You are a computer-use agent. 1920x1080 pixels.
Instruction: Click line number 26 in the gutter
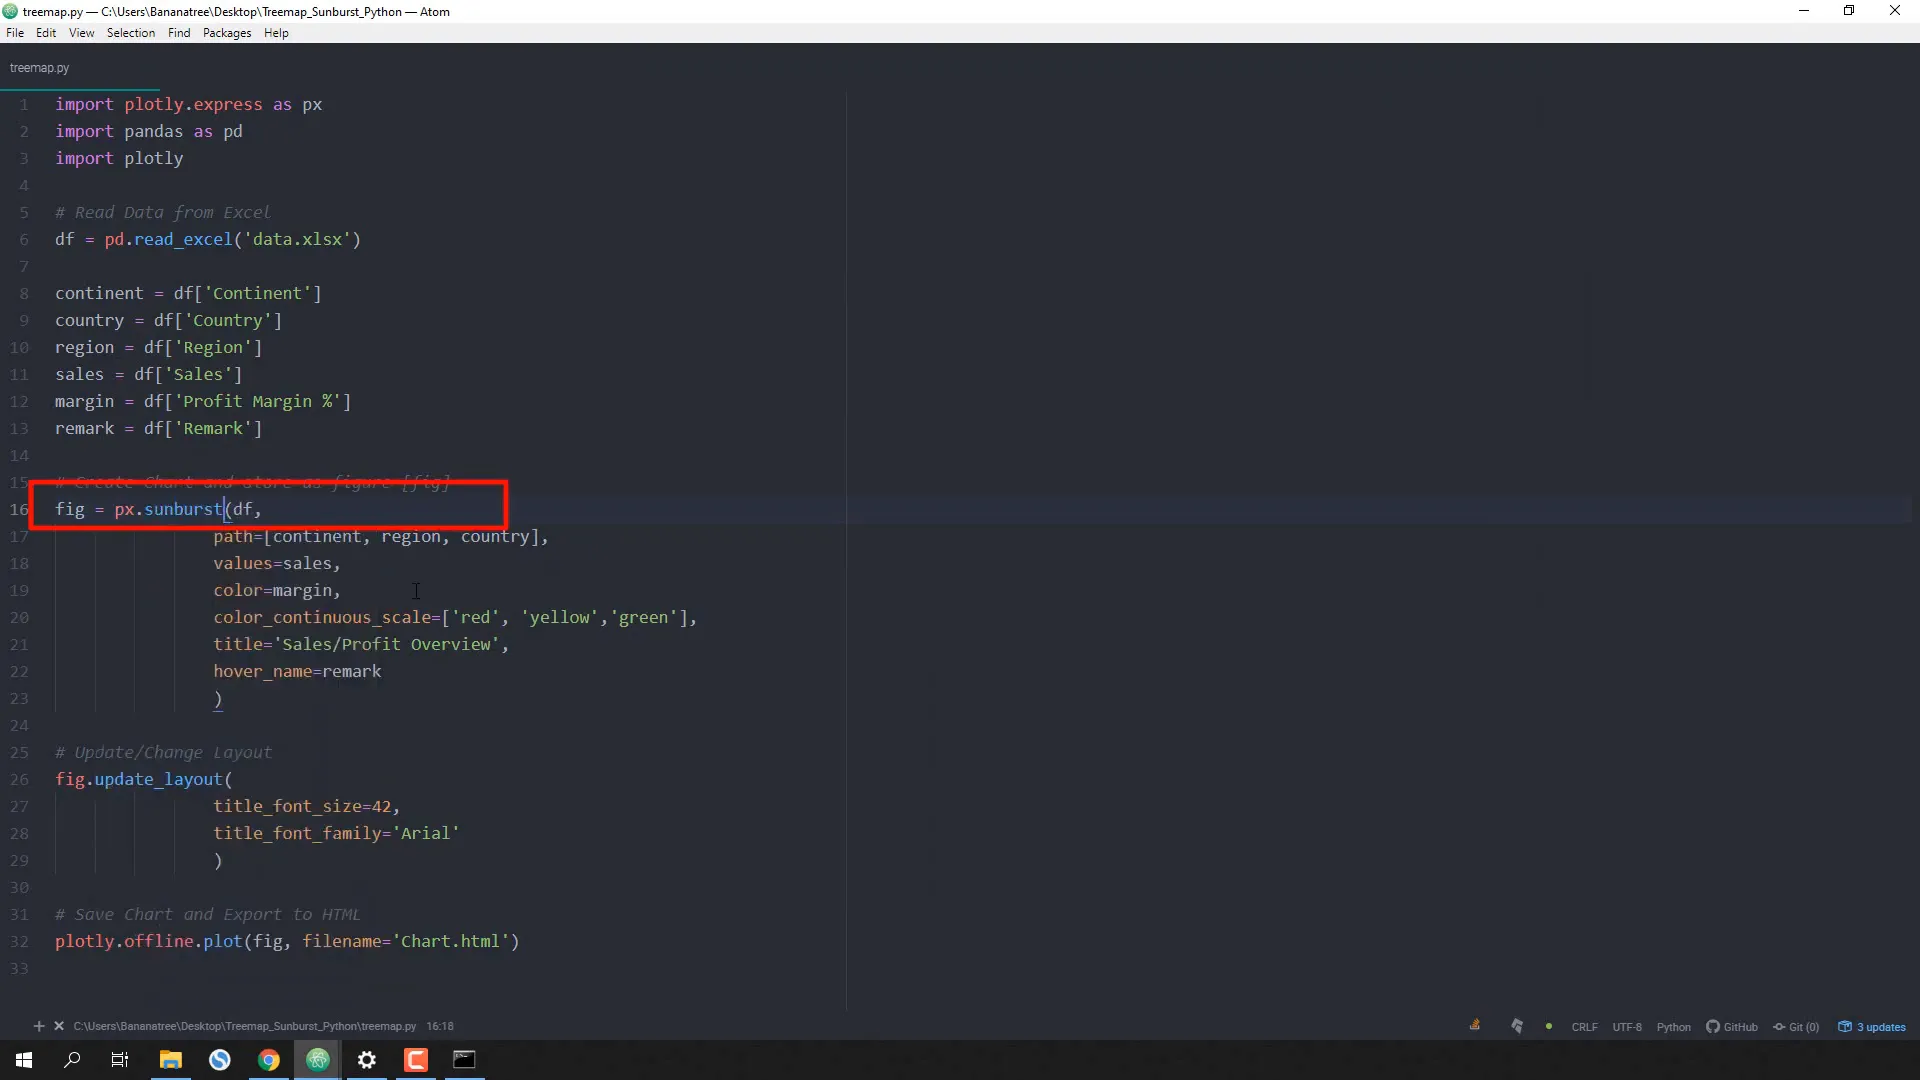click(x=20, y=780)
